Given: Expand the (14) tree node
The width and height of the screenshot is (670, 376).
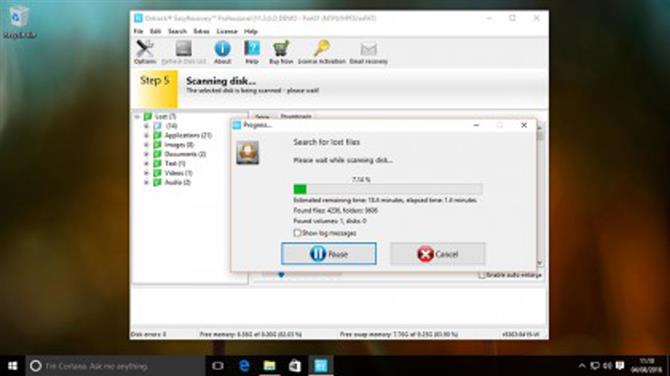Looking at the screenshot, I should pyautogui.click(x=147, y=126).
